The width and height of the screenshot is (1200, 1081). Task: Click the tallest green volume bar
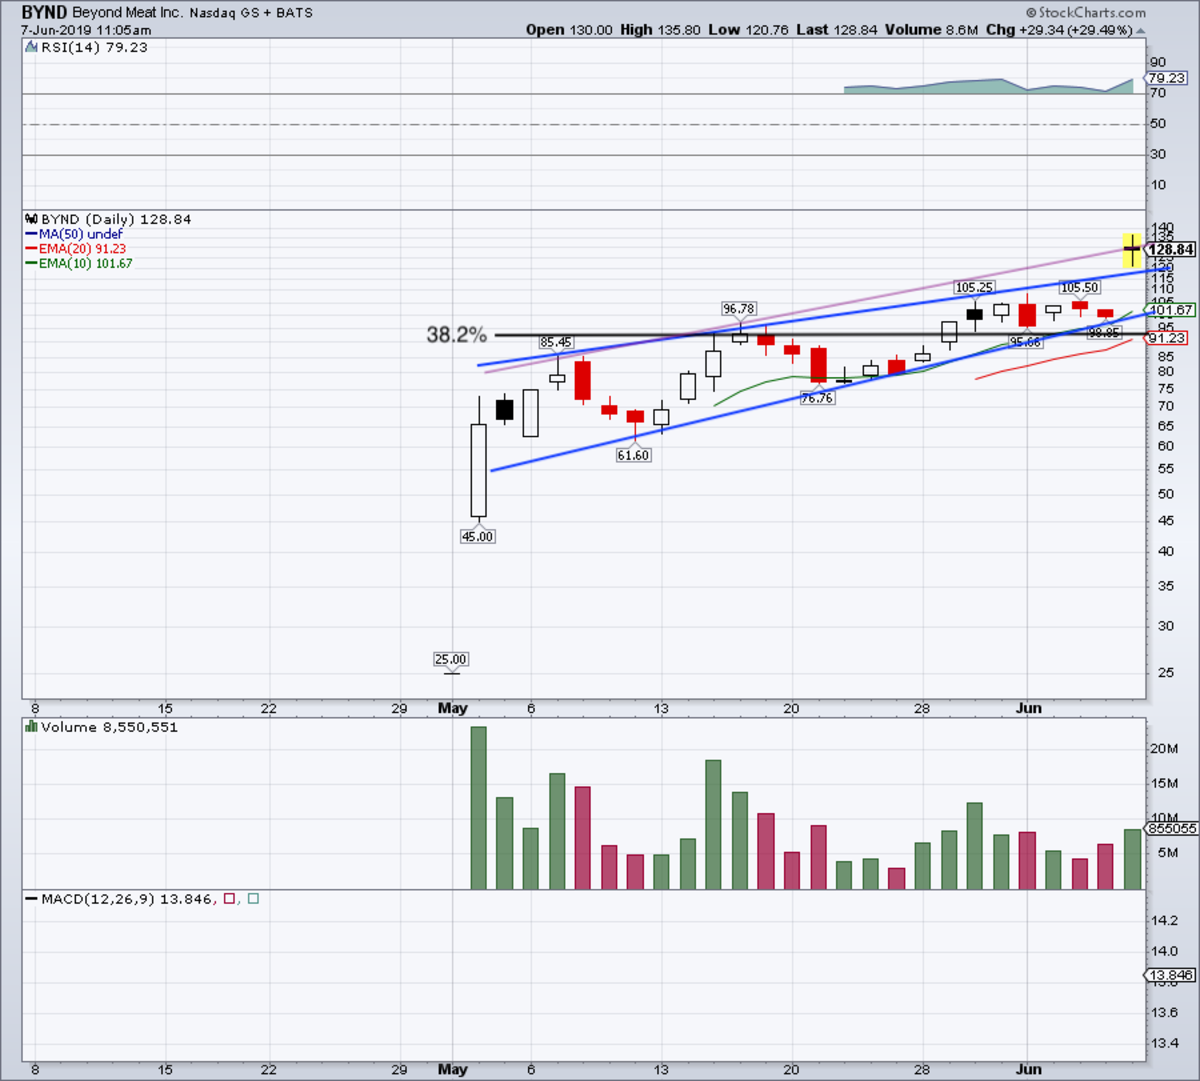tap(478, 808)
